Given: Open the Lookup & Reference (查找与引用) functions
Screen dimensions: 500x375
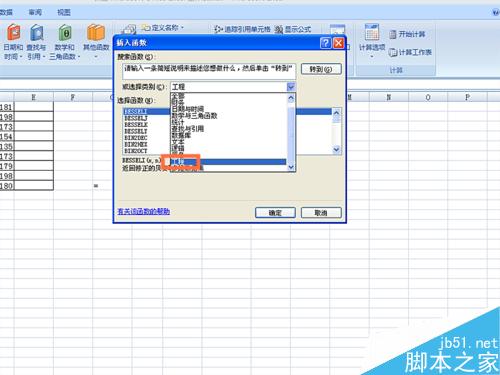Looking at the screenshot, I should pyautogui.click(x=36, y=42).
